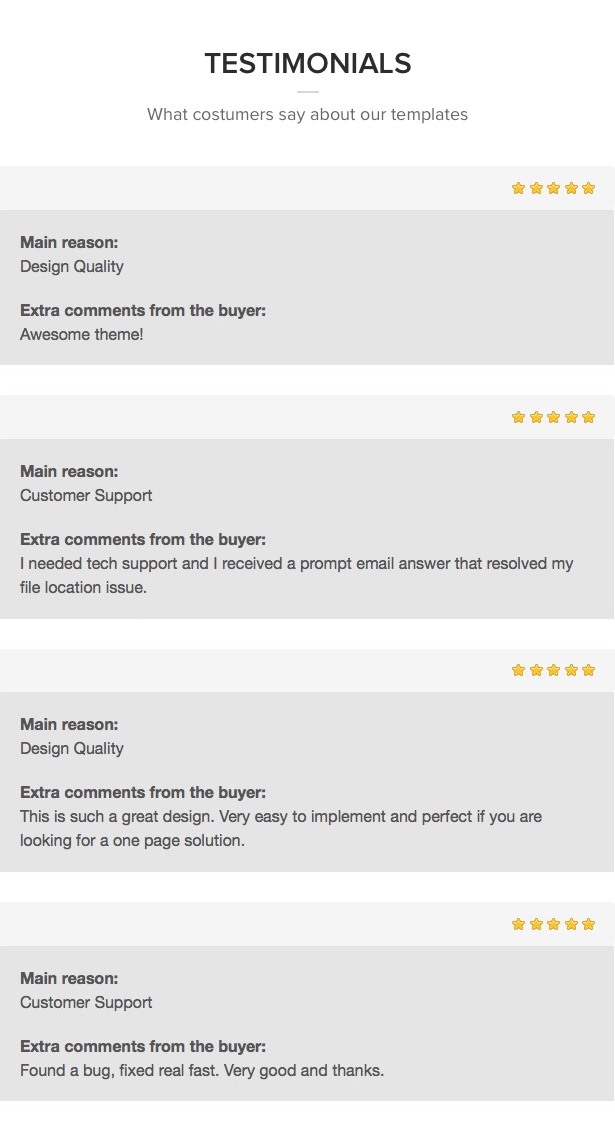Click the "Found a bug, fixed real fast" comment

click(x=201, y=1071)
